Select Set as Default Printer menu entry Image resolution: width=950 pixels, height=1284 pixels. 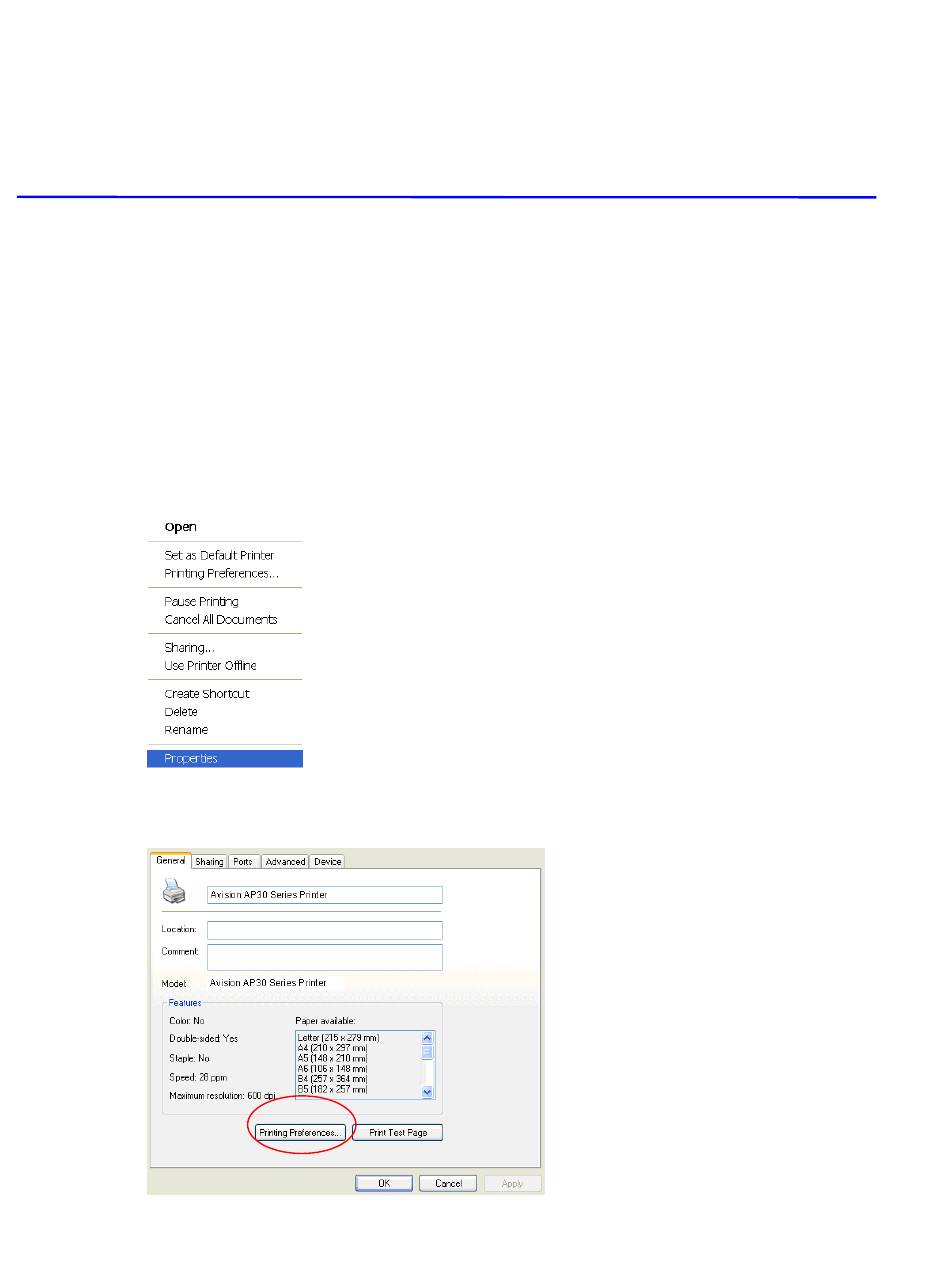(x=219, y=555)
